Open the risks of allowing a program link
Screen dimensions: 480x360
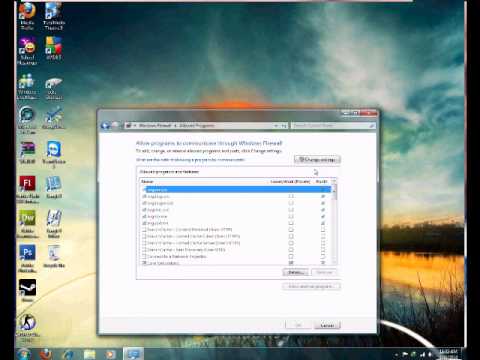(190, 160)
